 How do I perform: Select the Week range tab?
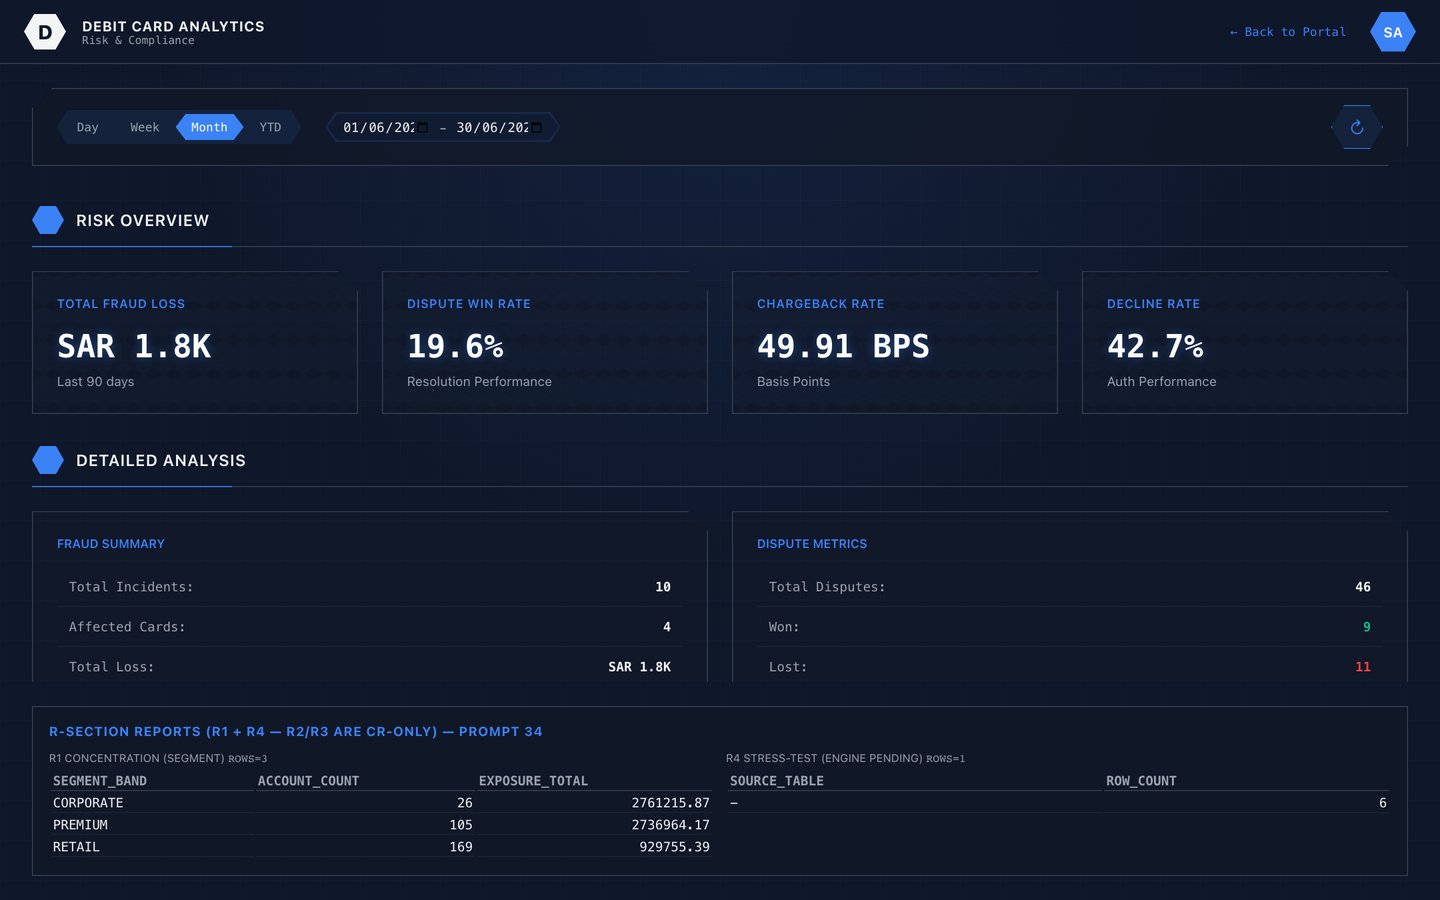pyautogui.click(x=145, y=127)
